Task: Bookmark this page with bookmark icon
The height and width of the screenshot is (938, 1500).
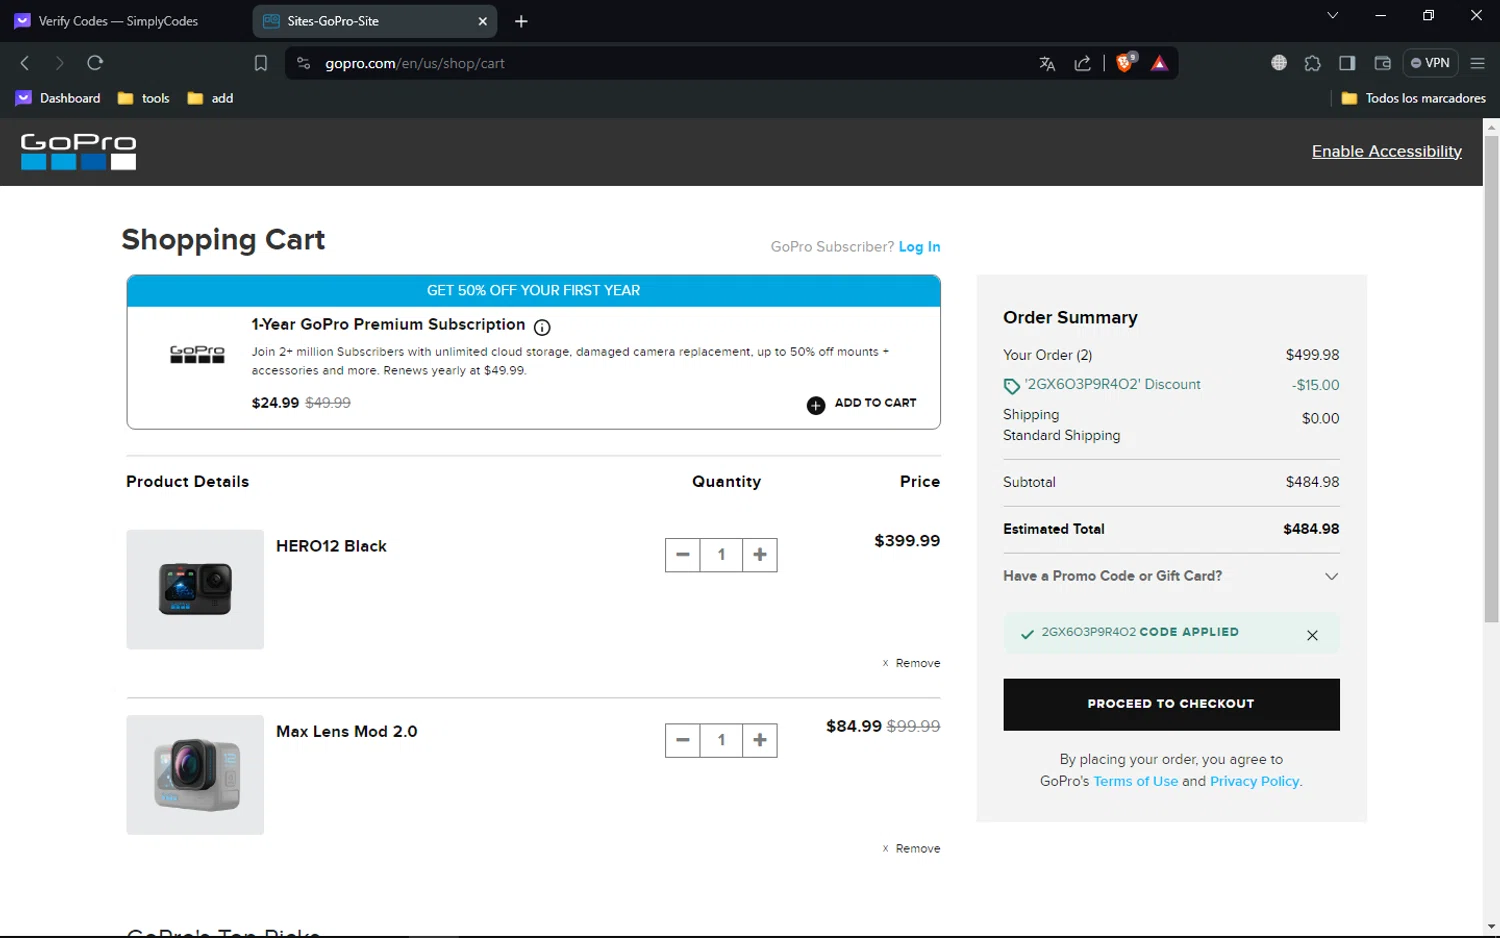Action: [261, 63]
